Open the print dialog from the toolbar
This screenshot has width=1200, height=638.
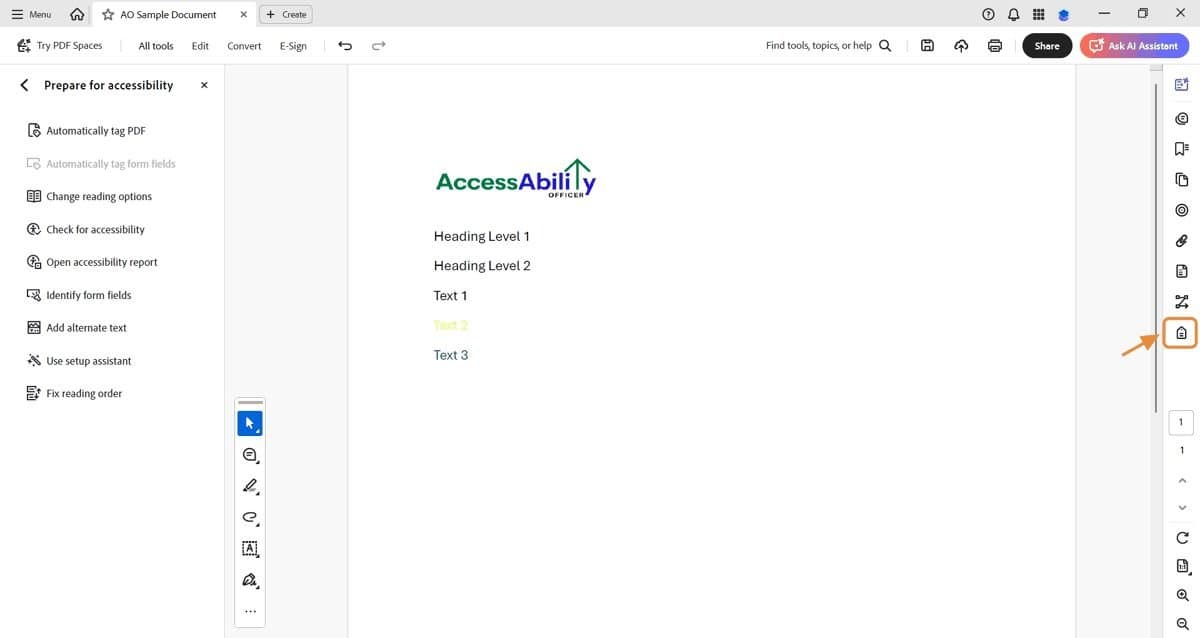(994, 45)
